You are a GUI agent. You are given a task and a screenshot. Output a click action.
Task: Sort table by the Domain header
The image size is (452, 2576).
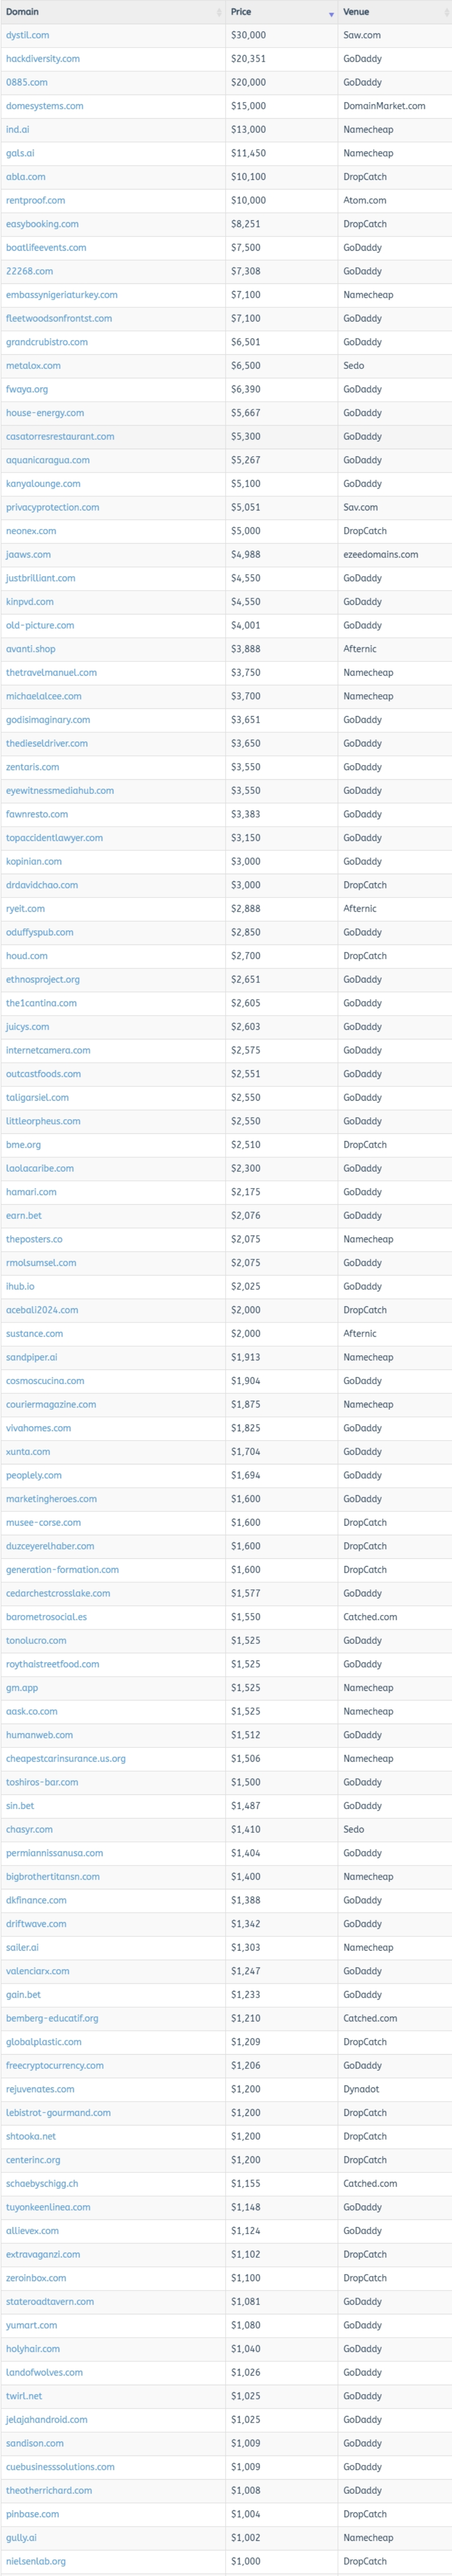(x=23, y=12)
